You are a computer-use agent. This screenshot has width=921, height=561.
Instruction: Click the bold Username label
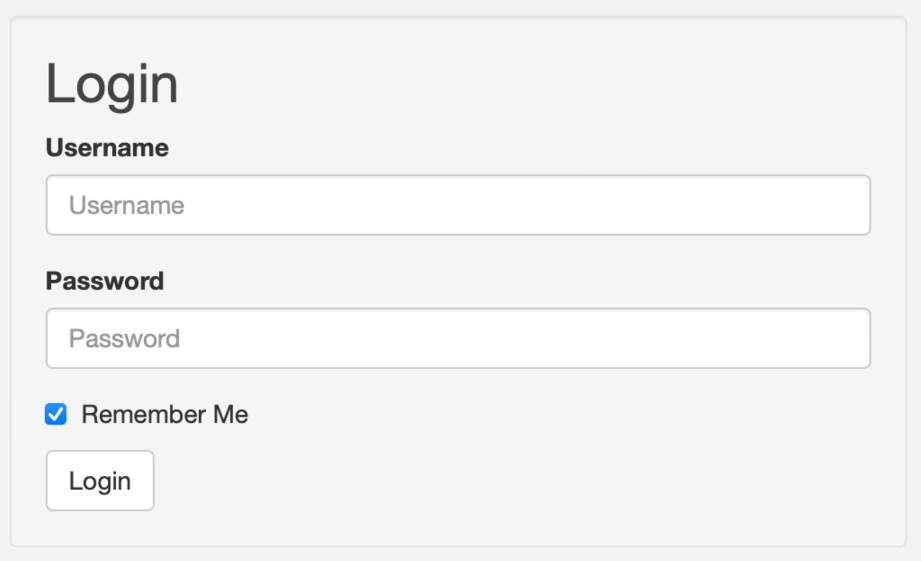coord(107,148)
